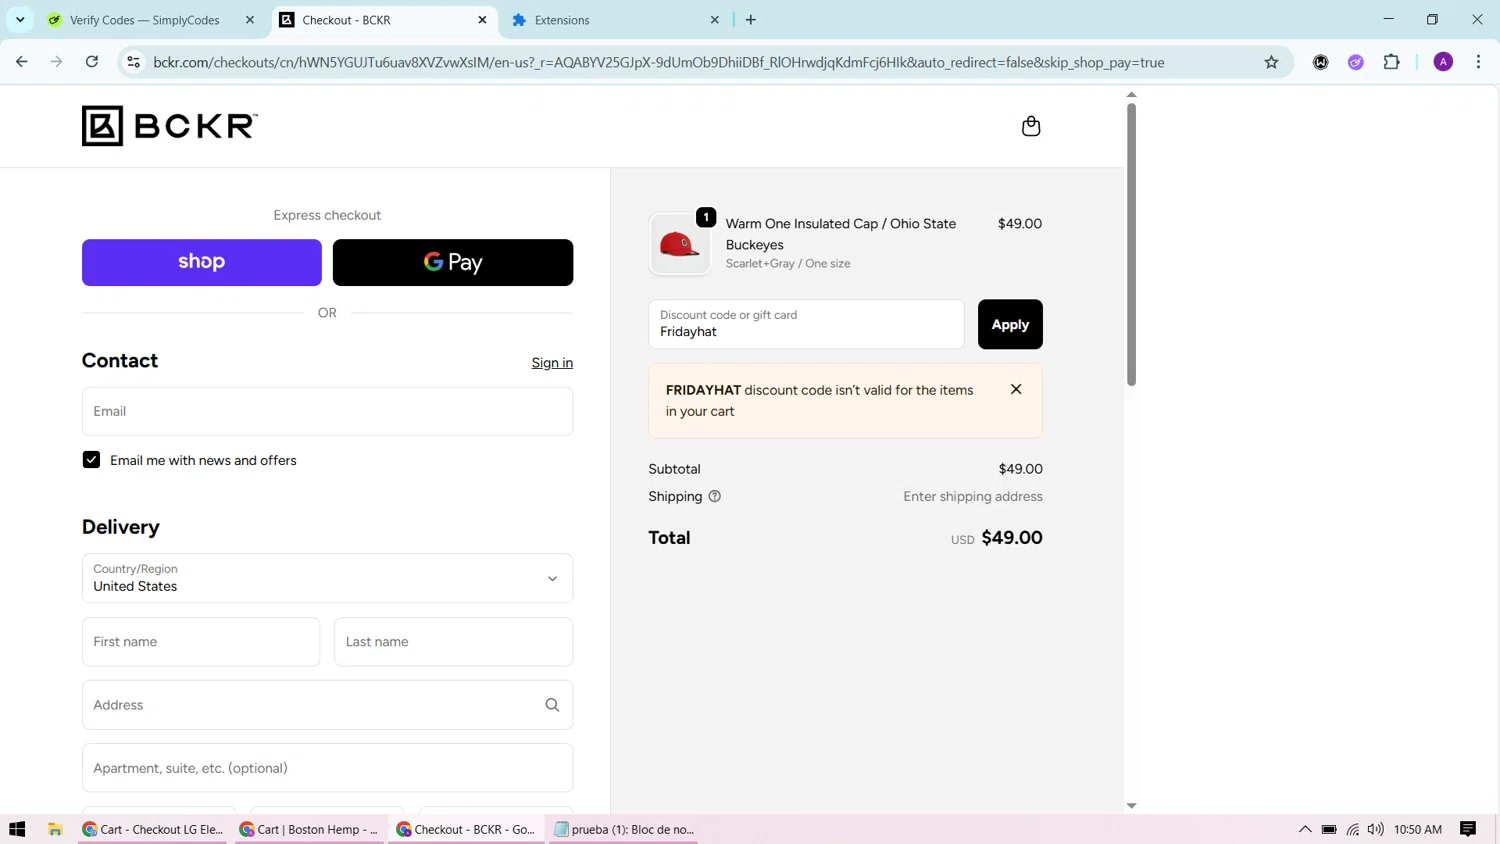The height and width of the screenshot is (844, 1500).
Task: Close the Checkout - BCKR tab
Action: pyautogui.click(x=482, y=20)
